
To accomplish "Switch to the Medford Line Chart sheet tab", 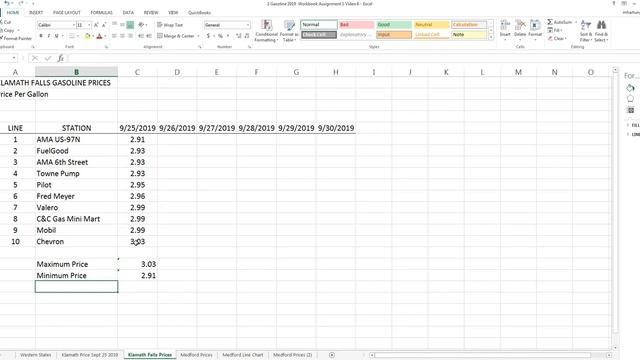I will coord(243,355).
